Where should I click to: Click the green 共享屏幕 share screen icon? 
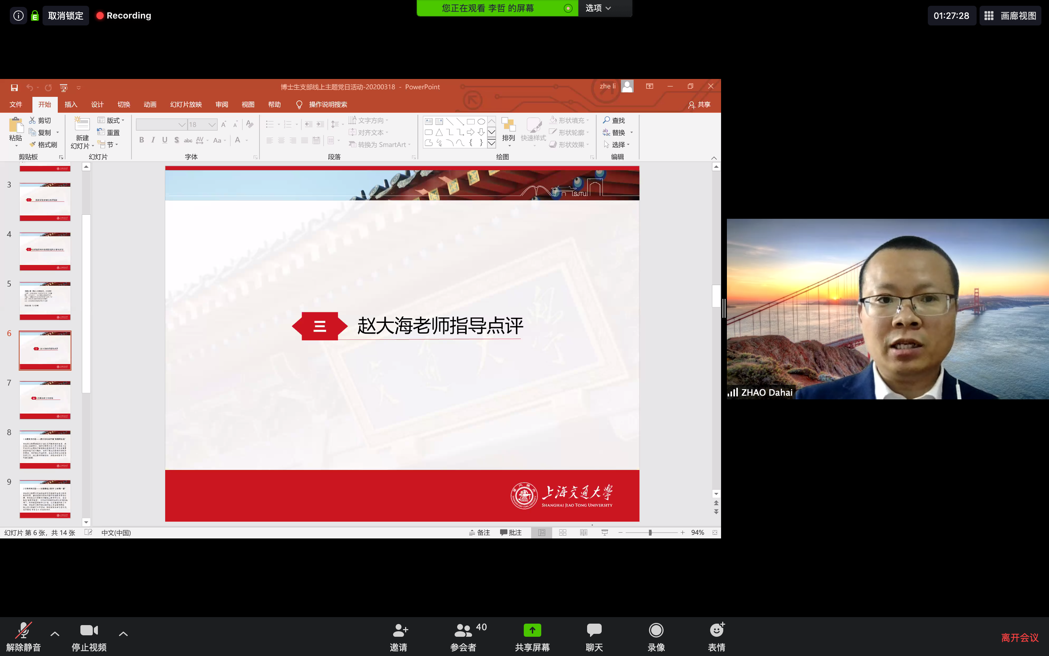coord(532,631)
